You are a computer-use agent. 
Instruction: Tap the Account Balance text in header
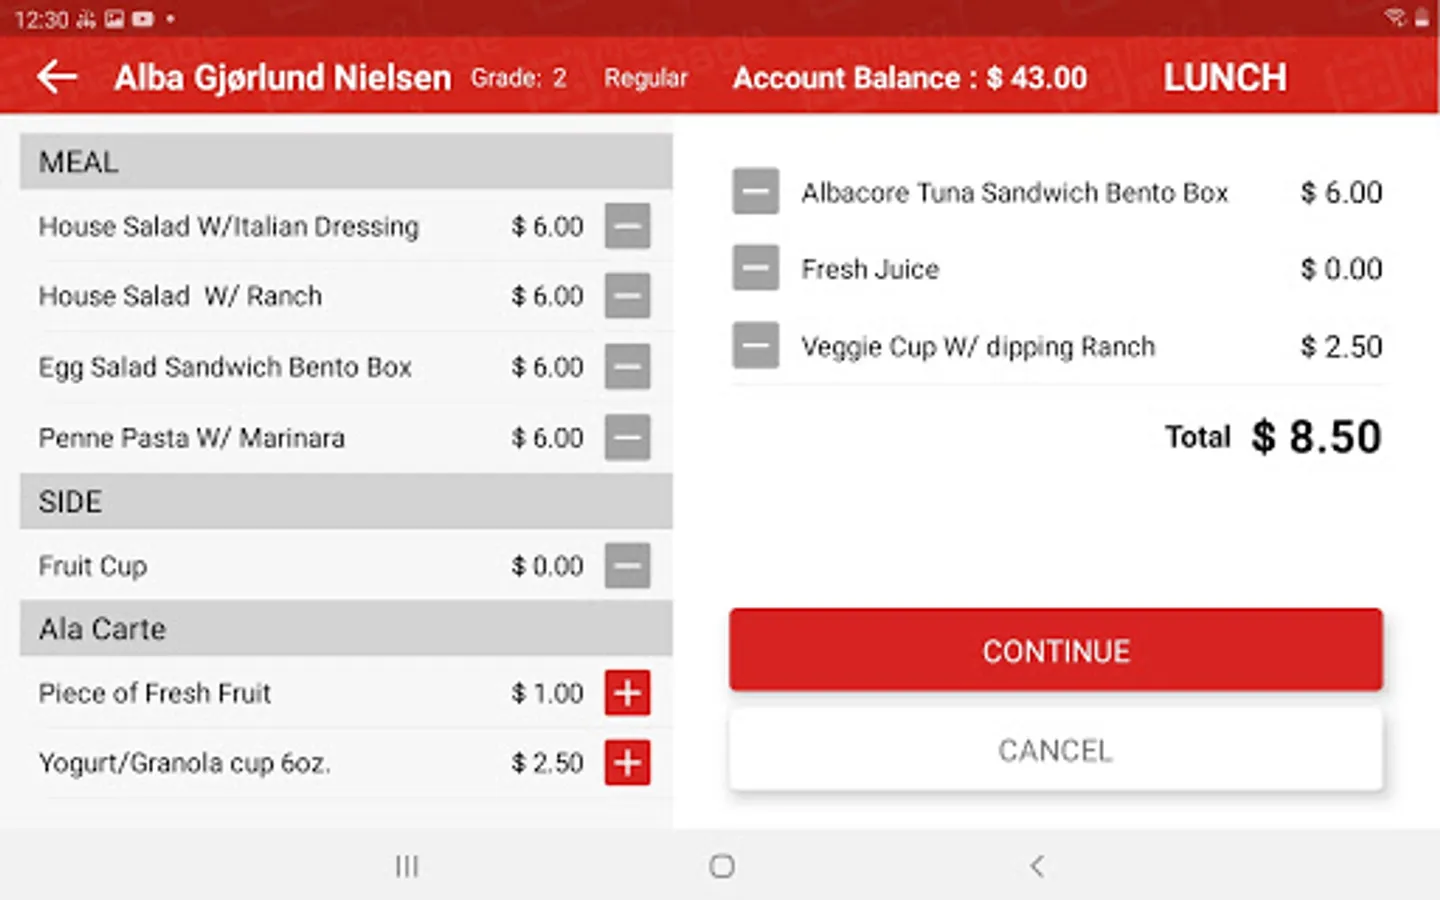click(909, 78)
